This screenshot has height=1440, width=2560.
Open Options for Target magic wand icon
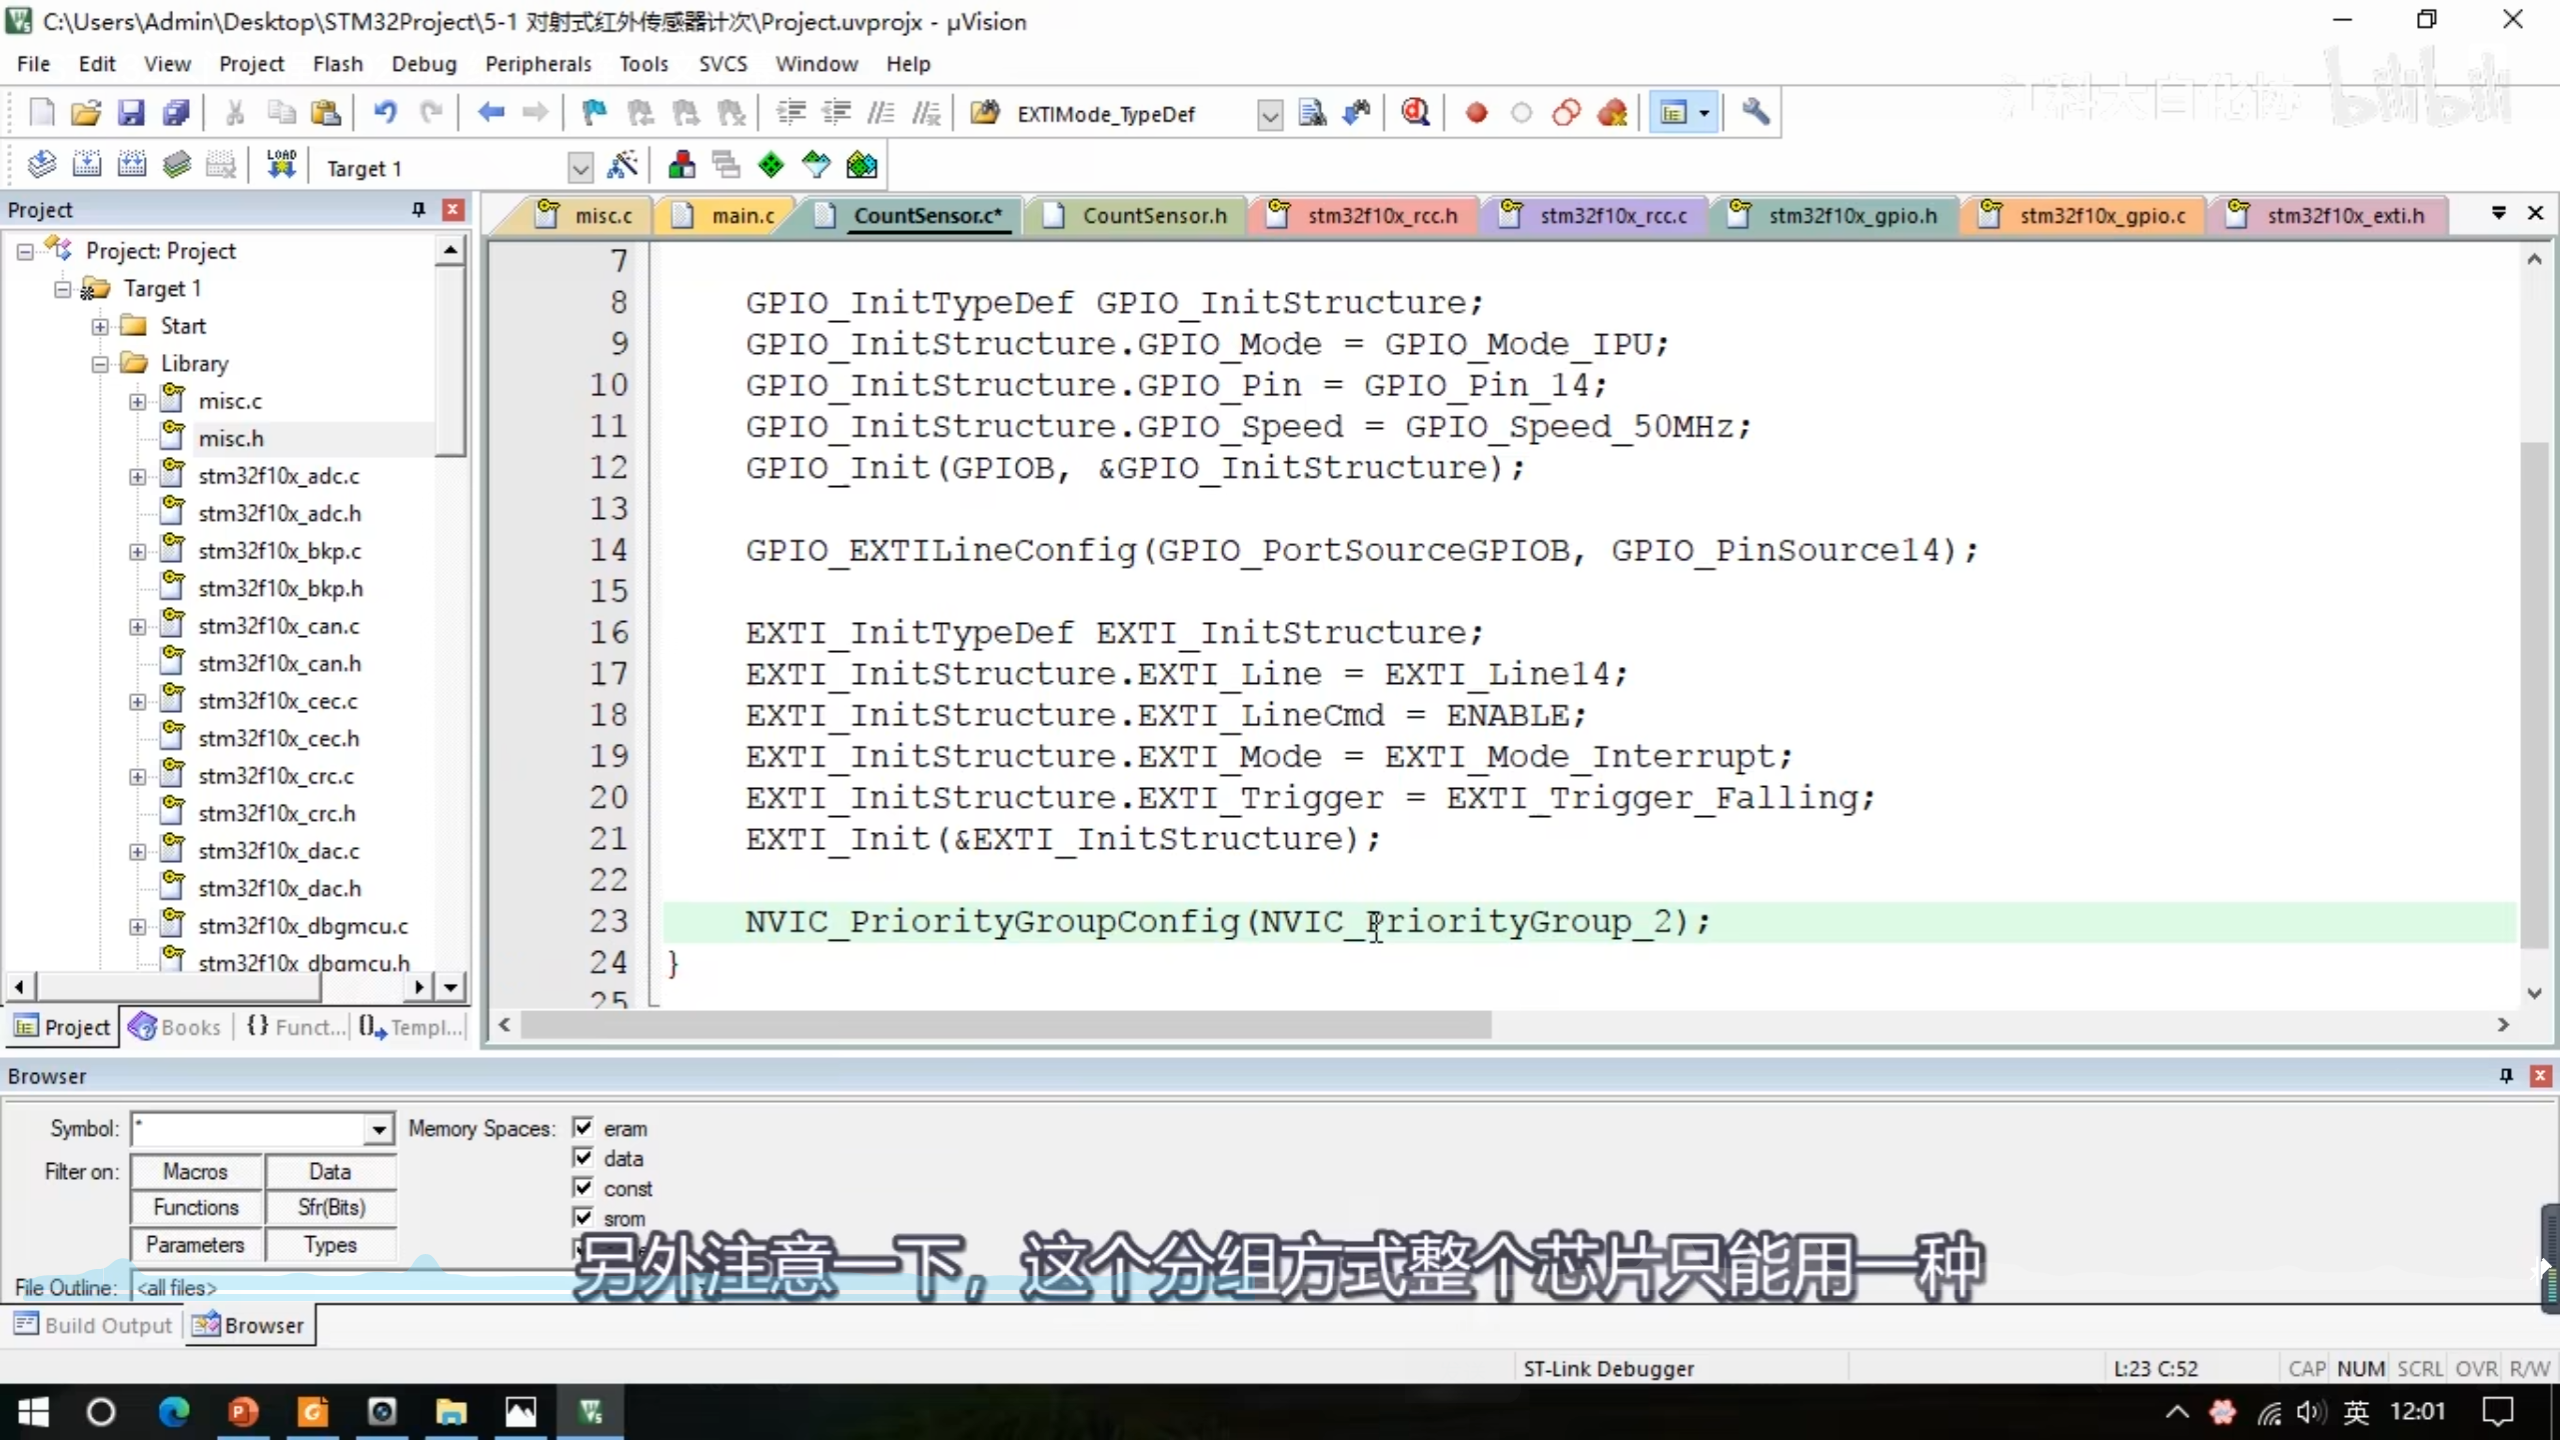click(622, 166)
